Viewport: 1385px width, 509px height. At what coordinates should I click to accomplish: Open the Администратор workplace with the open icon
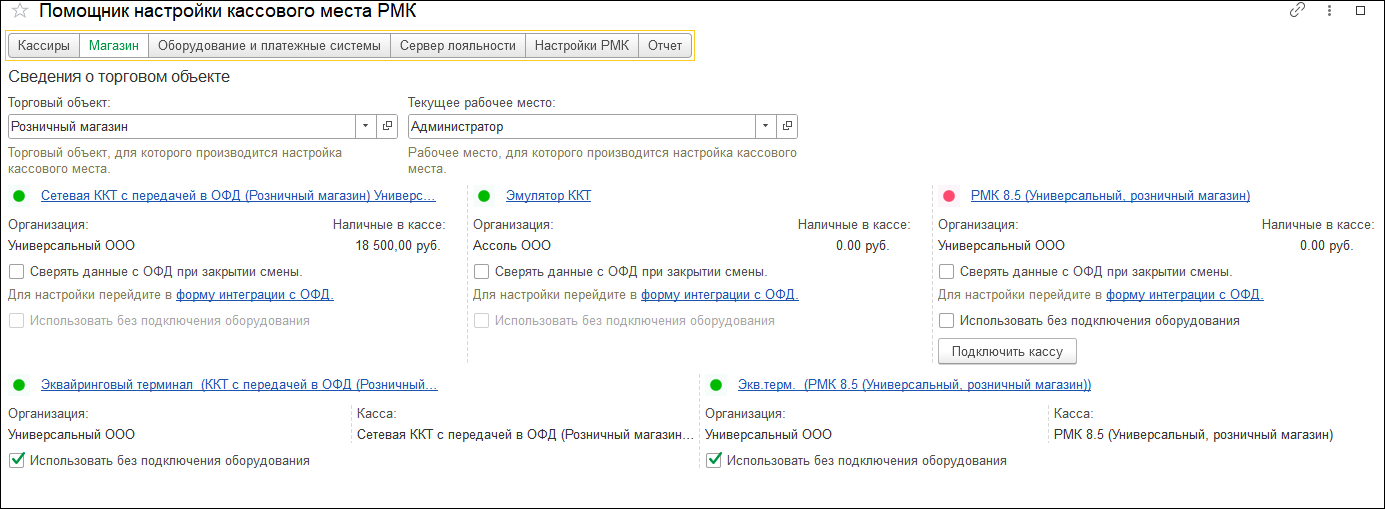pyautogui.click(x=788, y=127)
